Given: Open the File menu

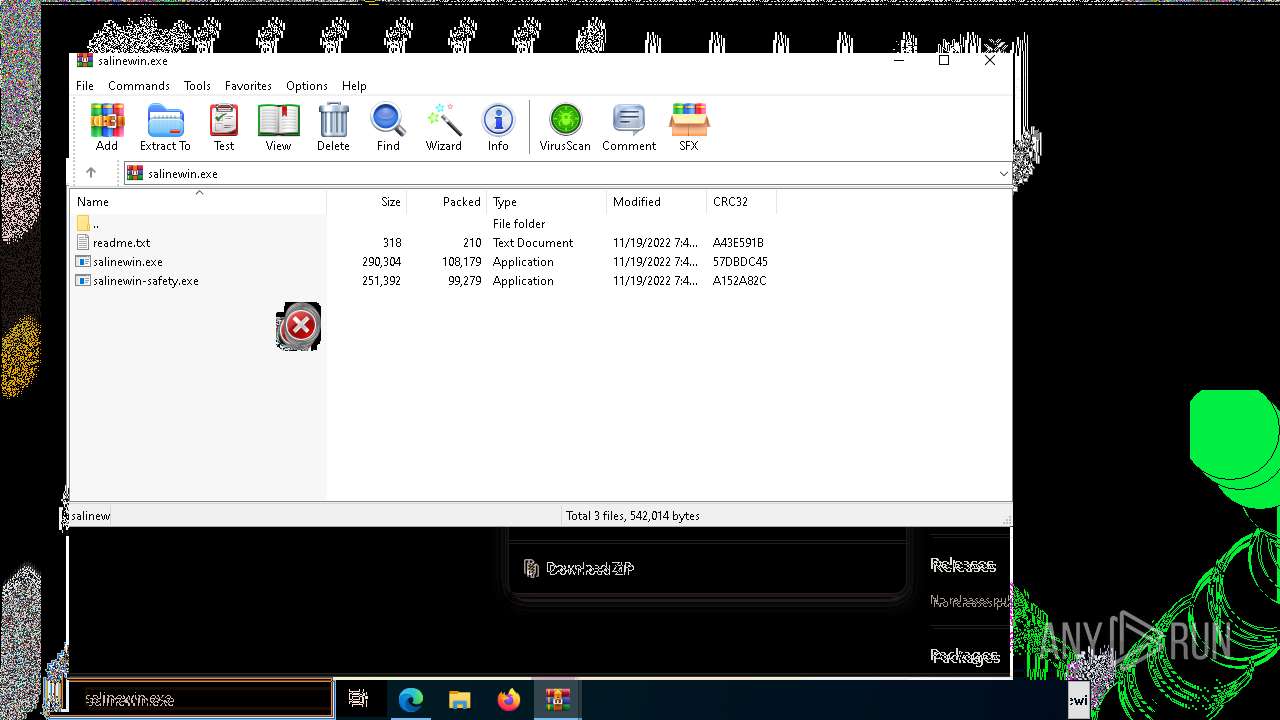Looking at the screenshot, I should (x=85, y=86).
